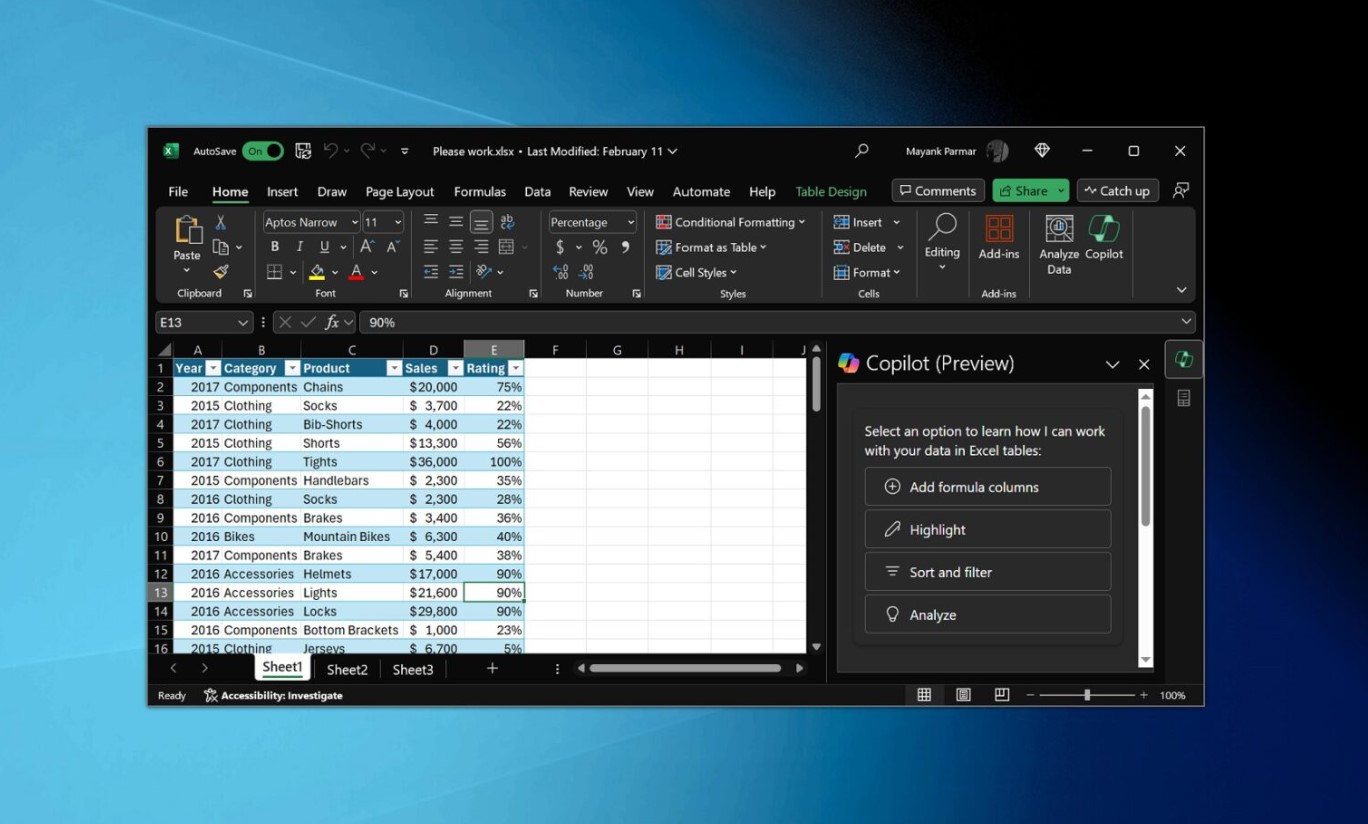Cut selection with the scissors icon
1368x824 pixels.
click(x=221, y=222)
